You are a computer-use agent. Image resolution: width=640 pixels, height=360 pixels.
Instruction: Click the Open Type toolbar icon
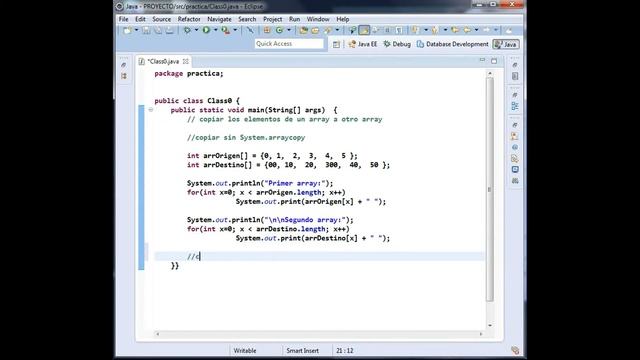tap(303, 30)
